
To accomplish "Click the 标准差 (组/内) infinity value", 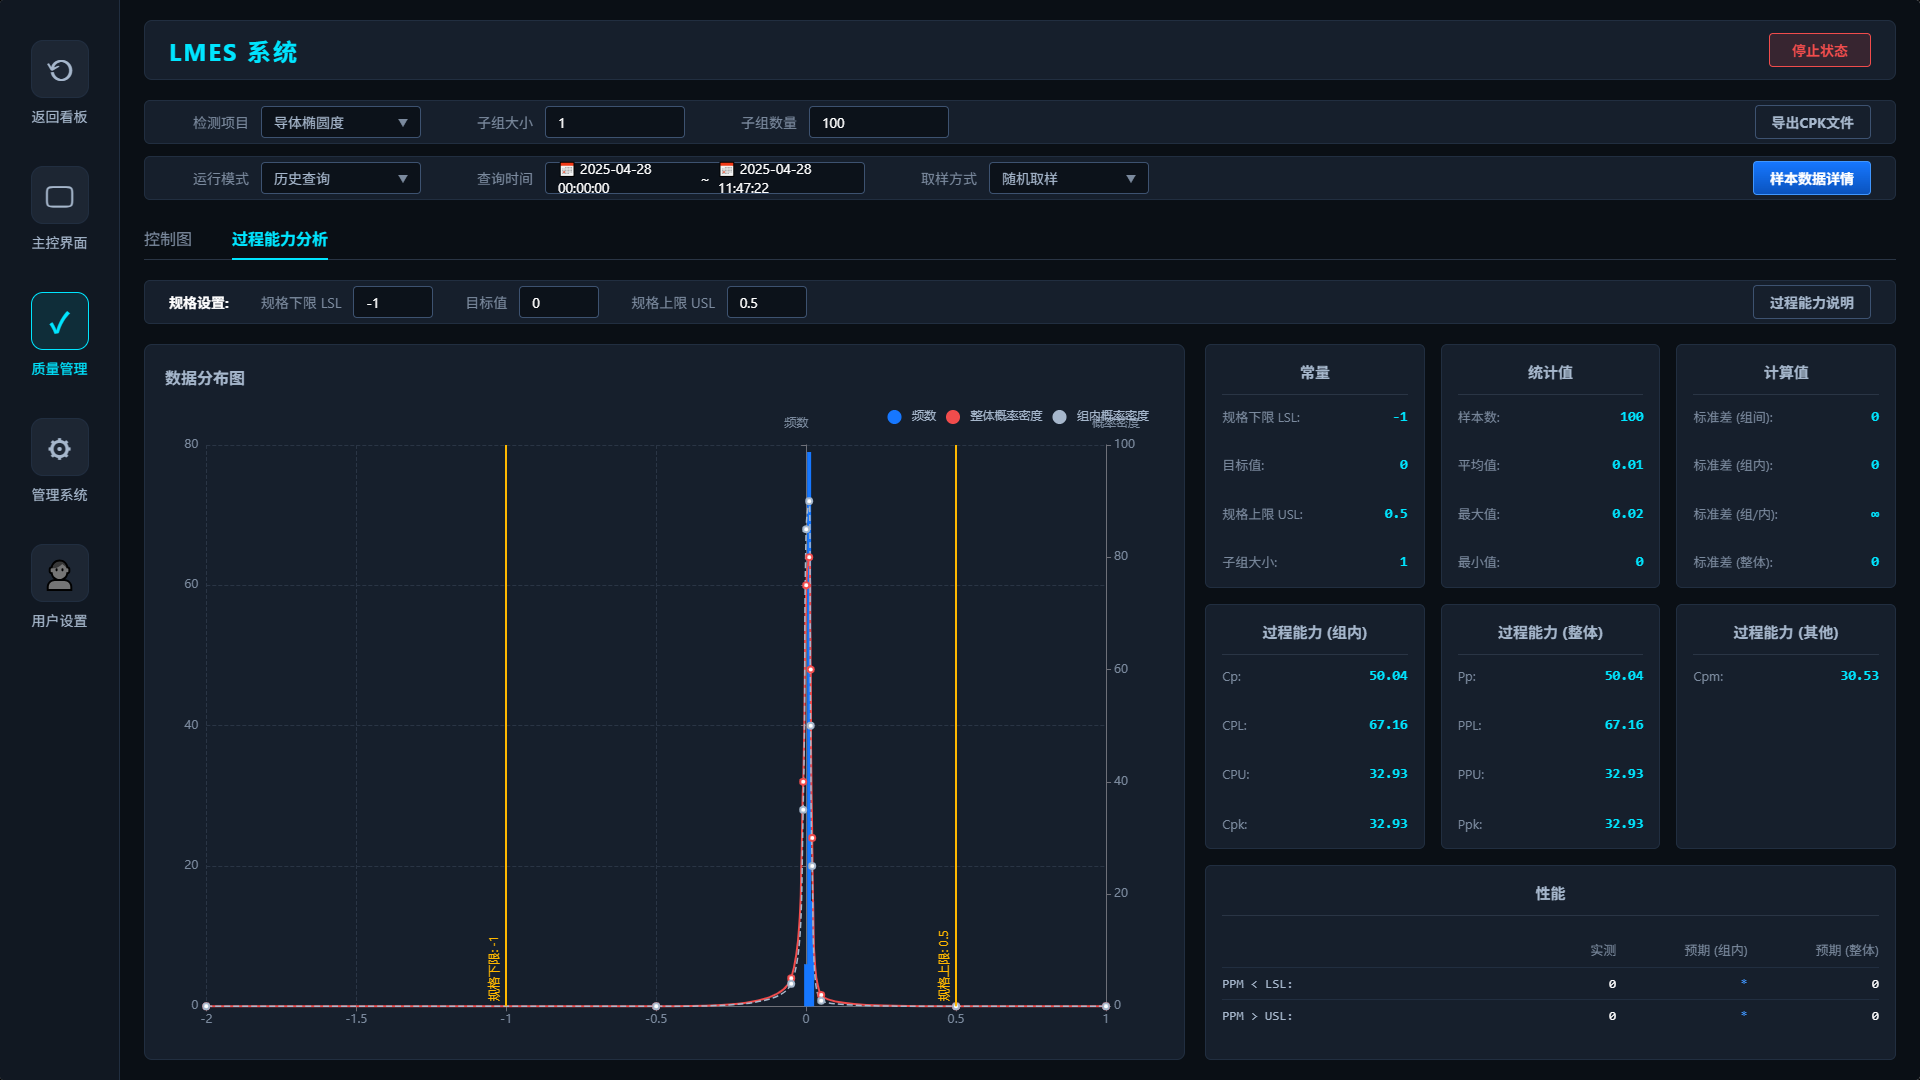I will tap(1875, 514).
